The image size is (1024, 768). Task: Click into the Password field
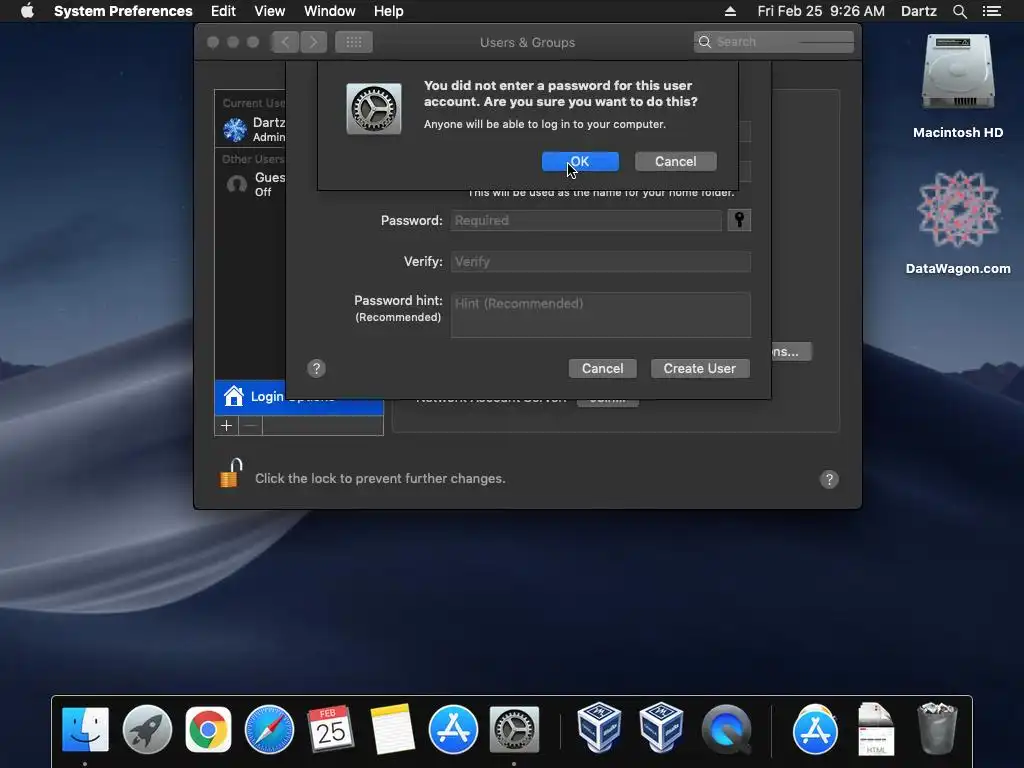tap(586, 220)
